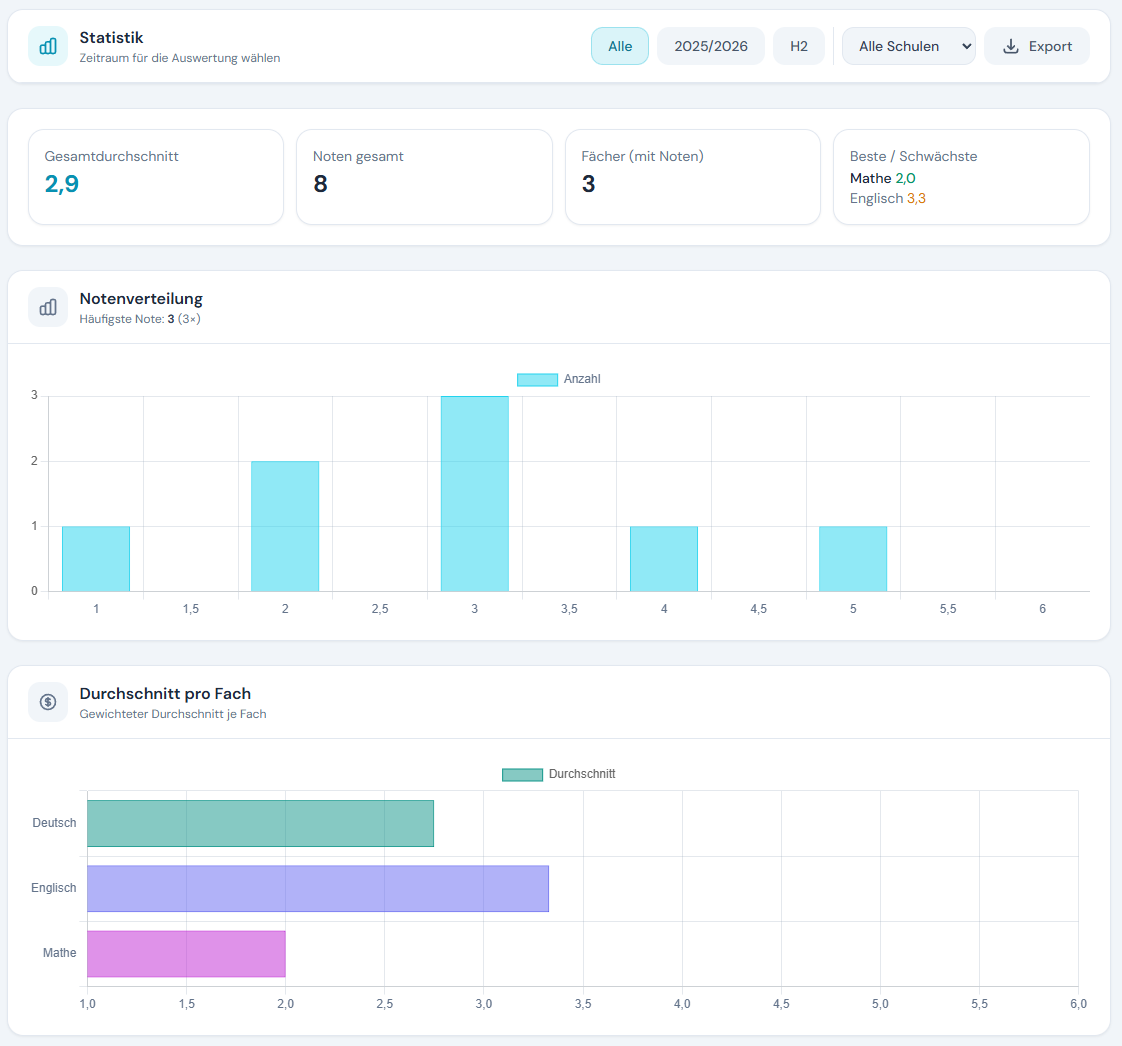Click the Mathe average bar
The width and height of the screenshot is (1122, 1046).
coord(186,954)
